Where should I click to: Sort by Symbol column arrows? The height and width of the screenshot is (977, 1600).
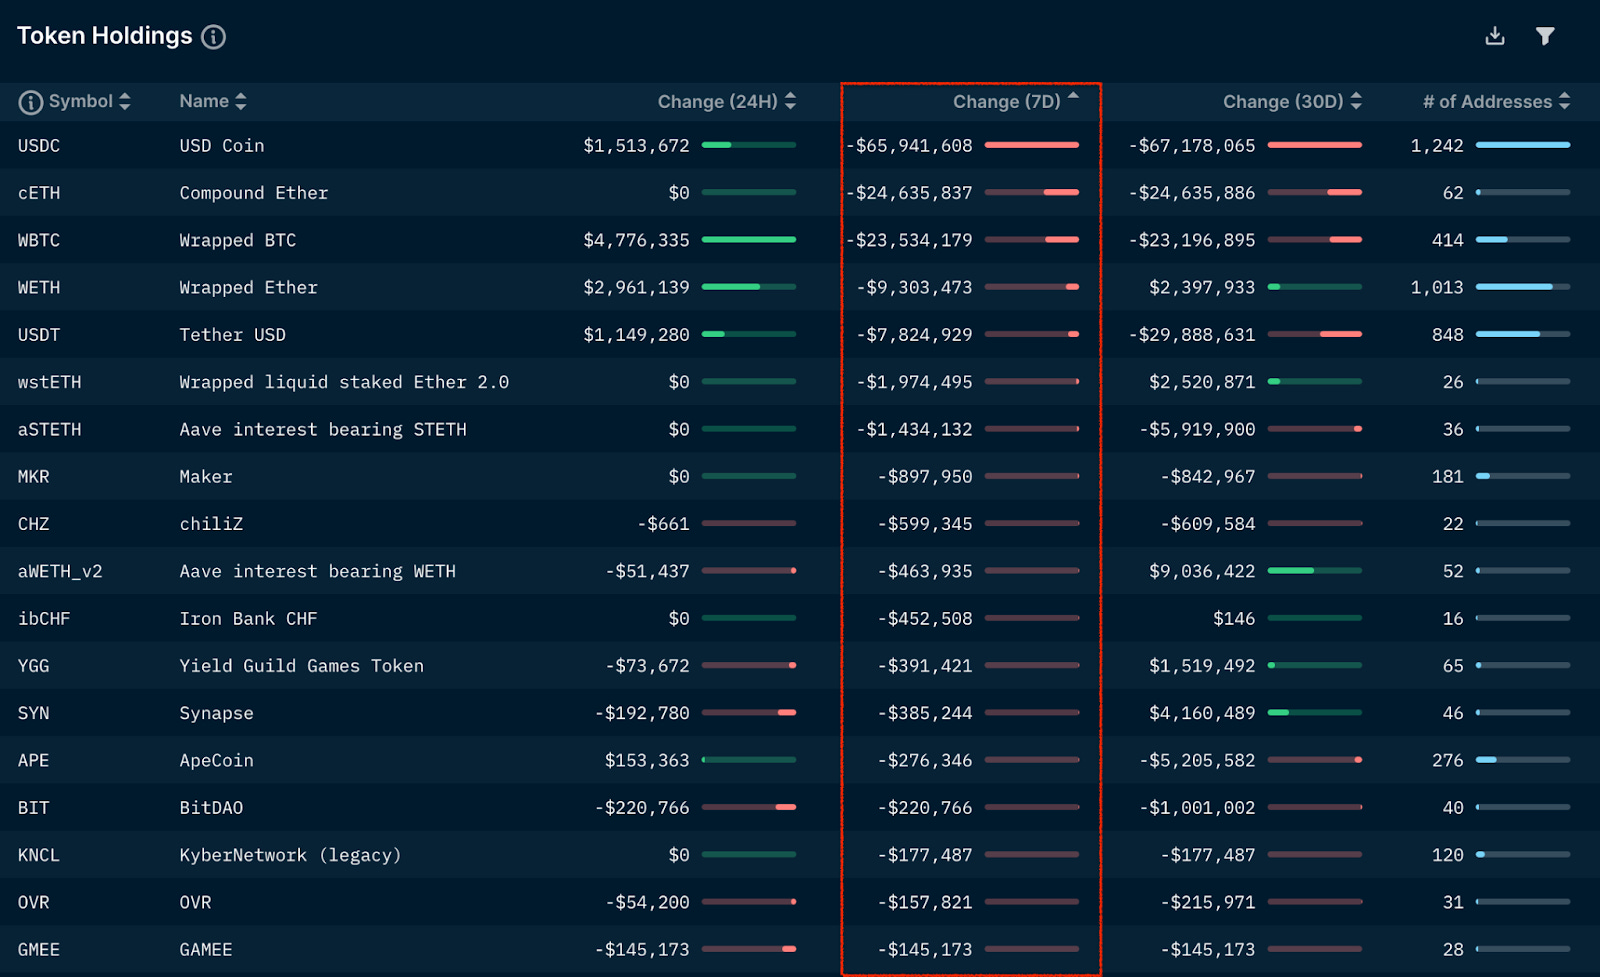pos(125,101)
